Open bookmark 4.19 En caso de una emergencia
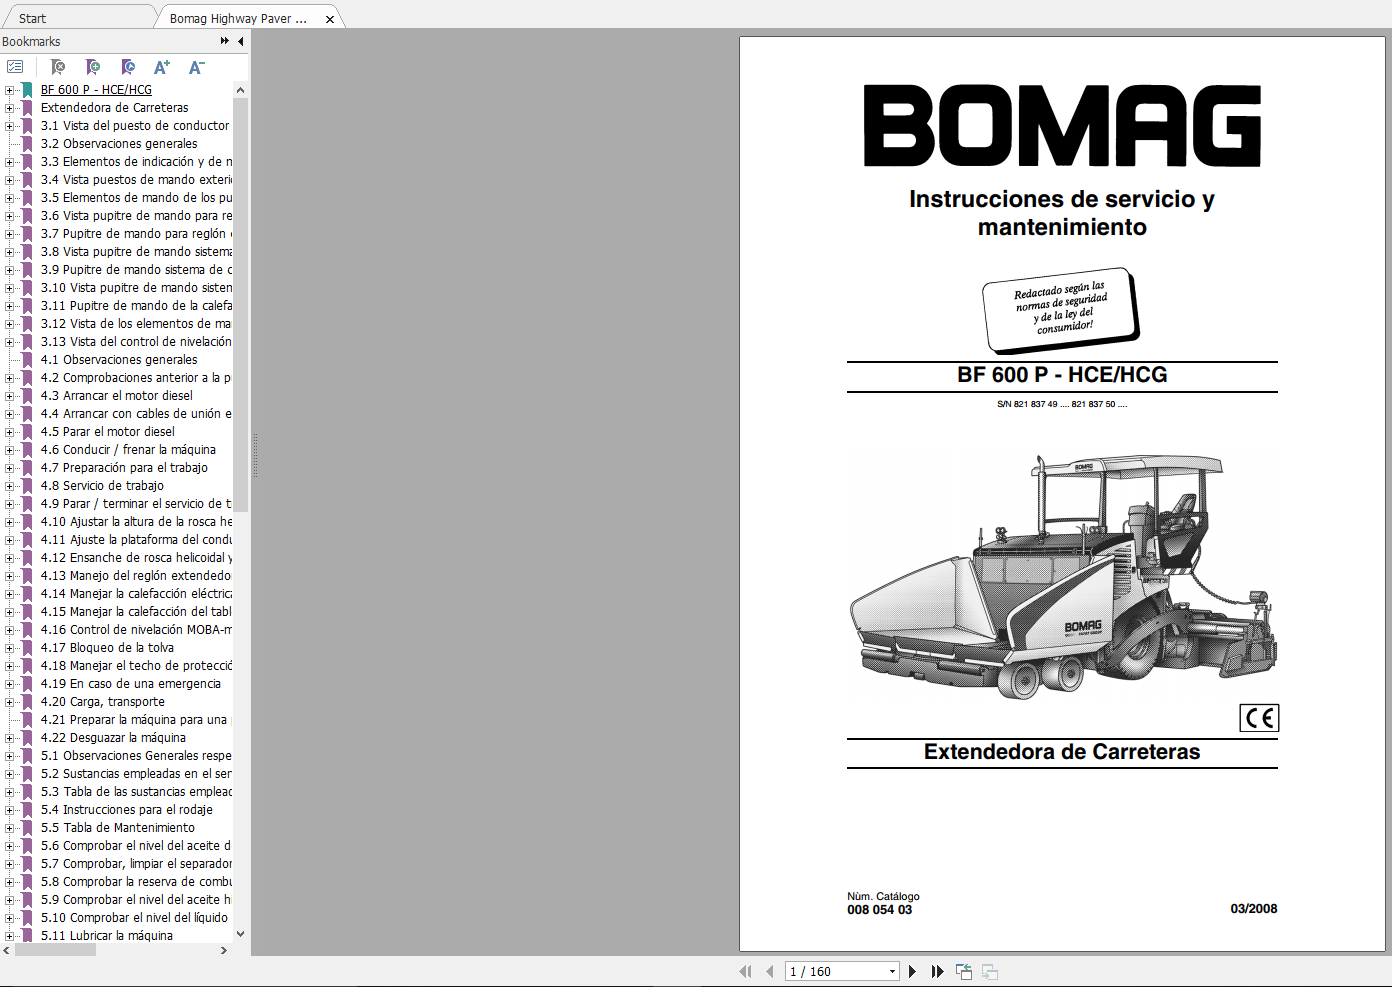The height and width of the screenshot is (987, 1392). [x=131, y=684]
